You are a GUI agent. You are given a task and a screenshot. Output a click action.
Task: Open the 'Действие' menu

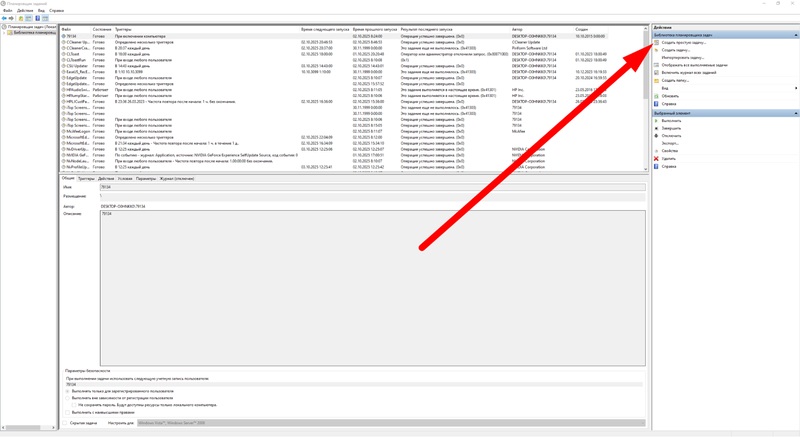pos(22,10)
